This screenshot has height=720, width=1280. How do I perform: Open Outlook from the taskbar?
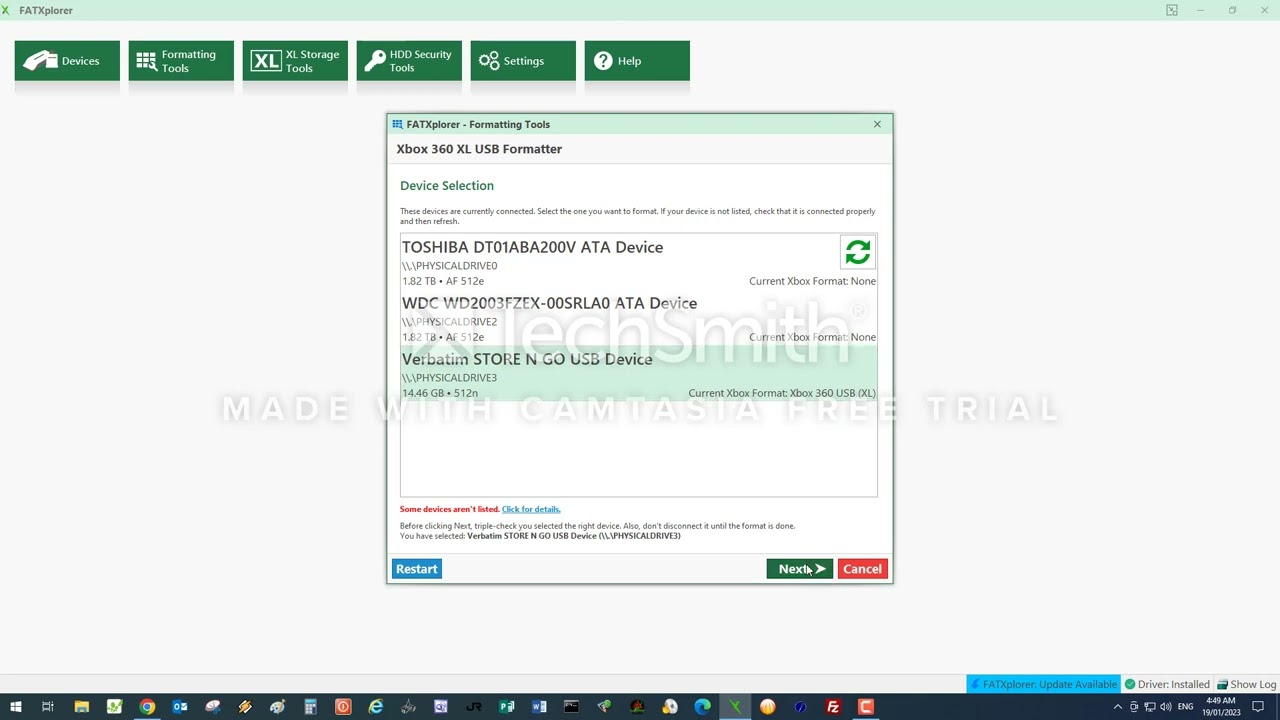click(x=180, y=707)
